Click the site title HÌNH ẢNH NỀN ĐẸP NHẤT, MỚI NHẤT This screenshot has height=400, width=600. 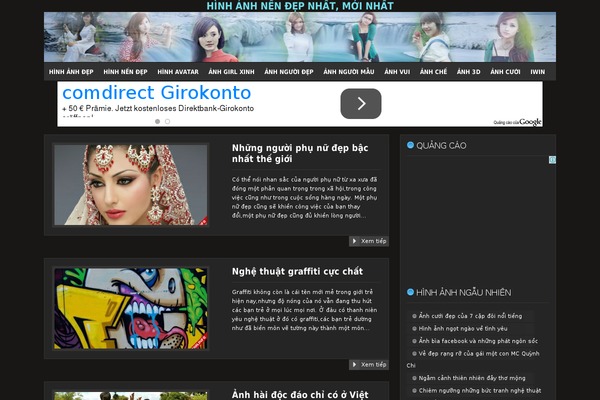(300, 6)
